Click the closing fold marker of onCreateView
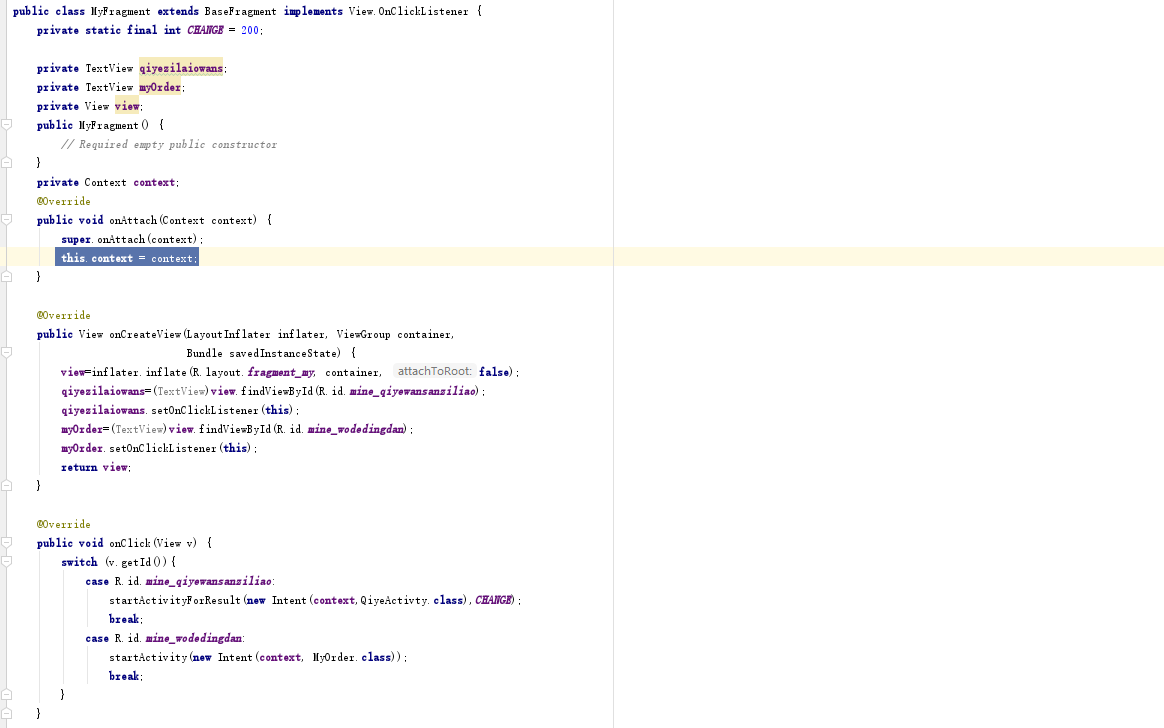Viewport: 1164px width, 728px height. click(7, 485)
